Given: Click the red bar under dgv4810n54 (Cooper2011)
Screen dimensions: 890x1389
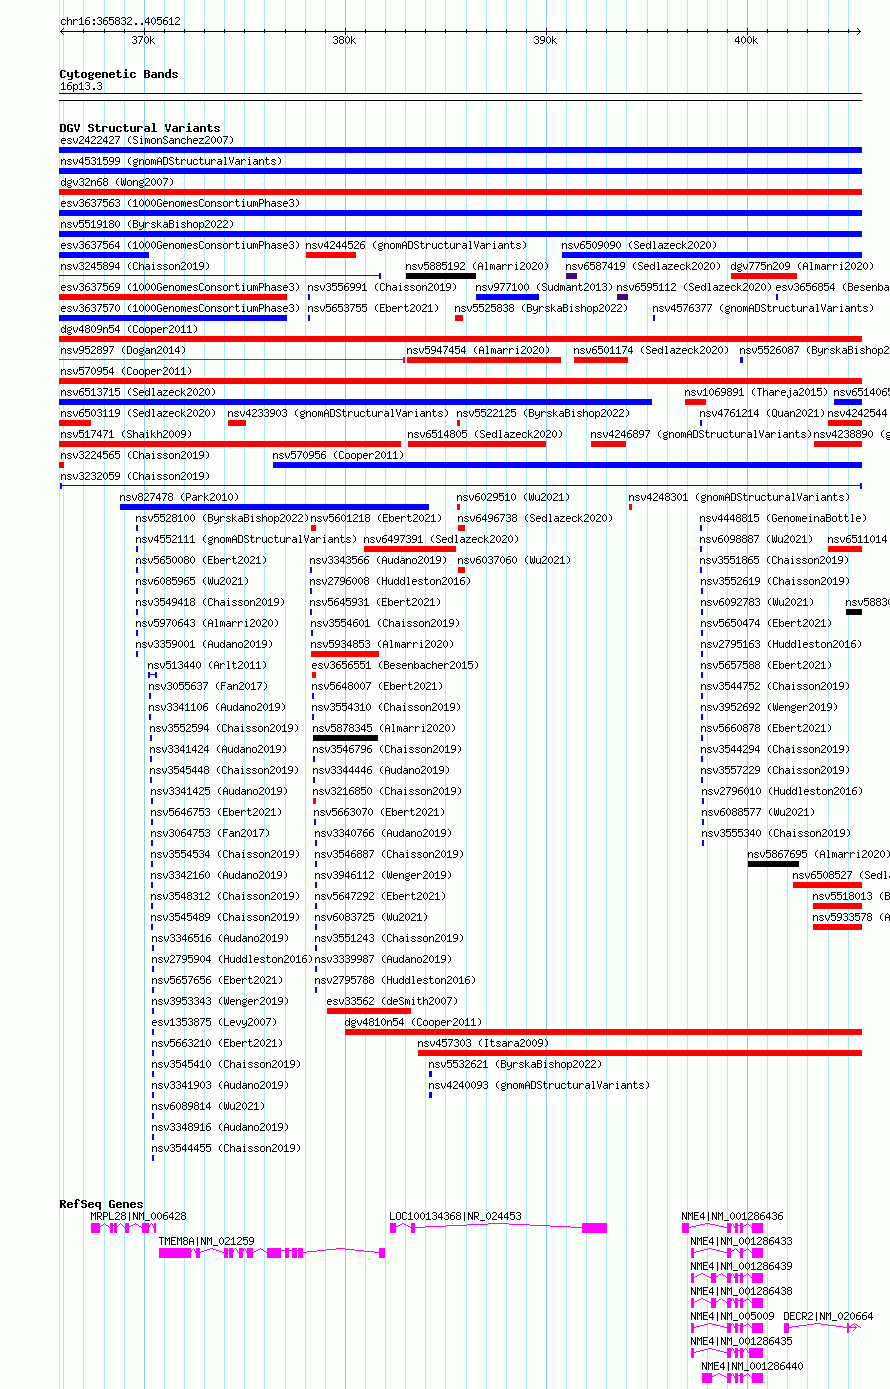Looking at the screenshot, I should 603,1032.
